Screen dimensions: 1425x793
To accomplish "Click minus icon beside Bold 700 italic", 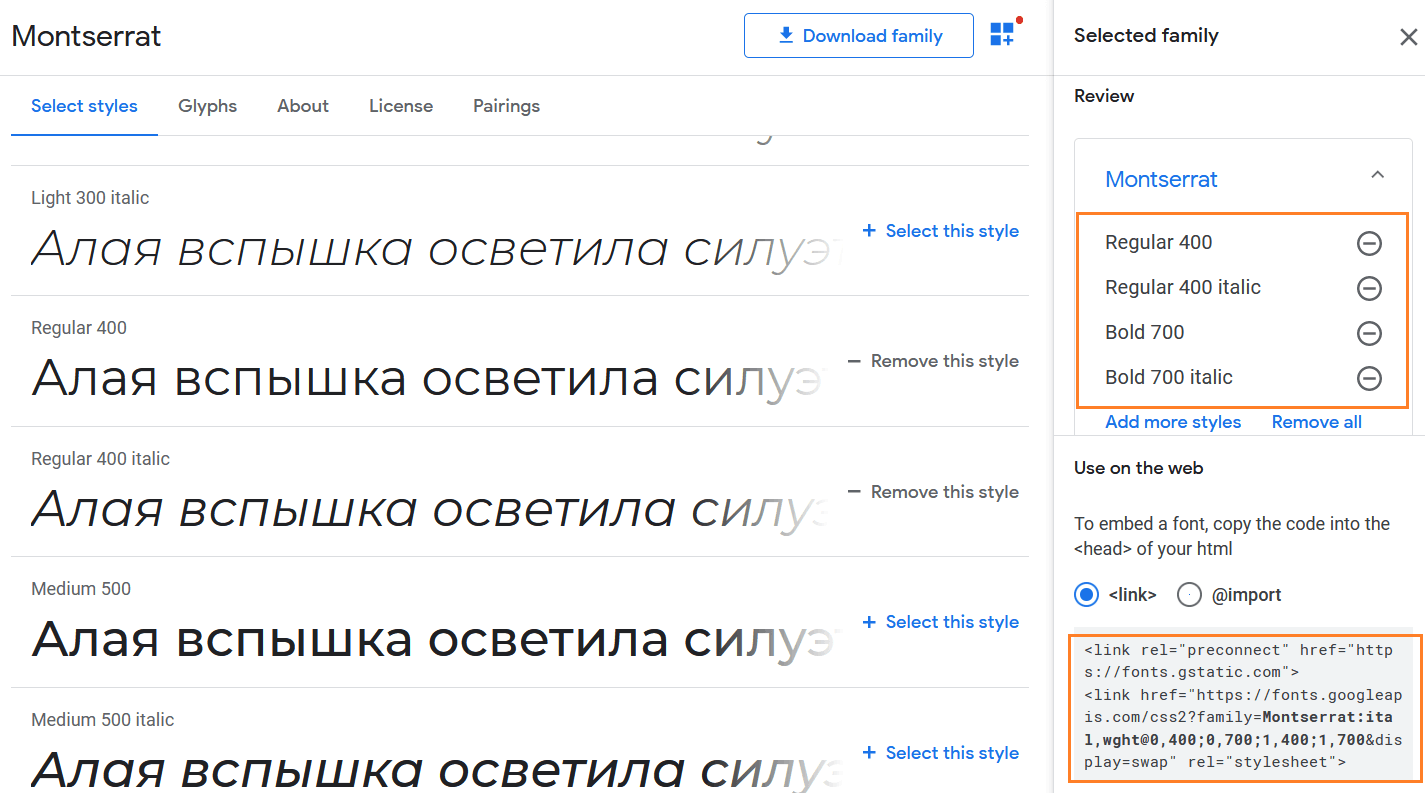I will point(1368,378).
